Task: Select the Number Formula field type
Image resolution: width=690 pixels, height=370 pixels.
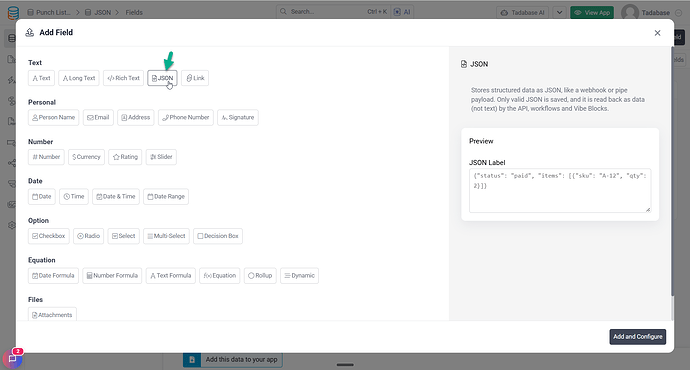Action: click(x=112, y=275)
